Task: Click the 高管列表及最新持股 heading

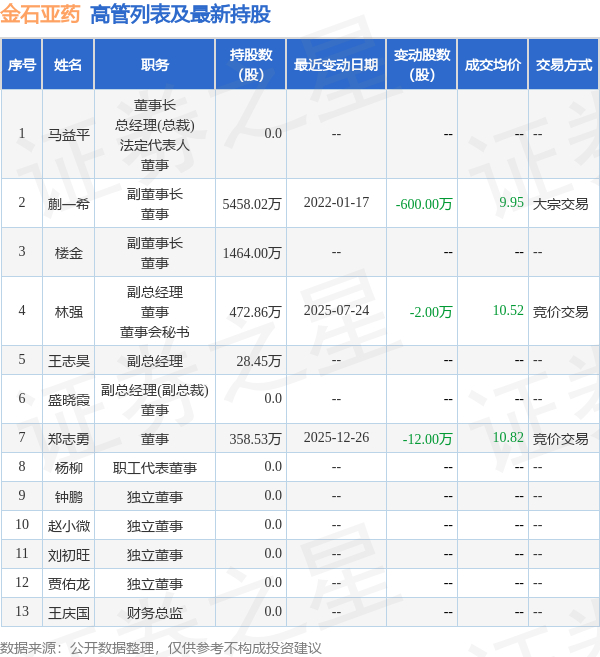Action: pos(180,14)
